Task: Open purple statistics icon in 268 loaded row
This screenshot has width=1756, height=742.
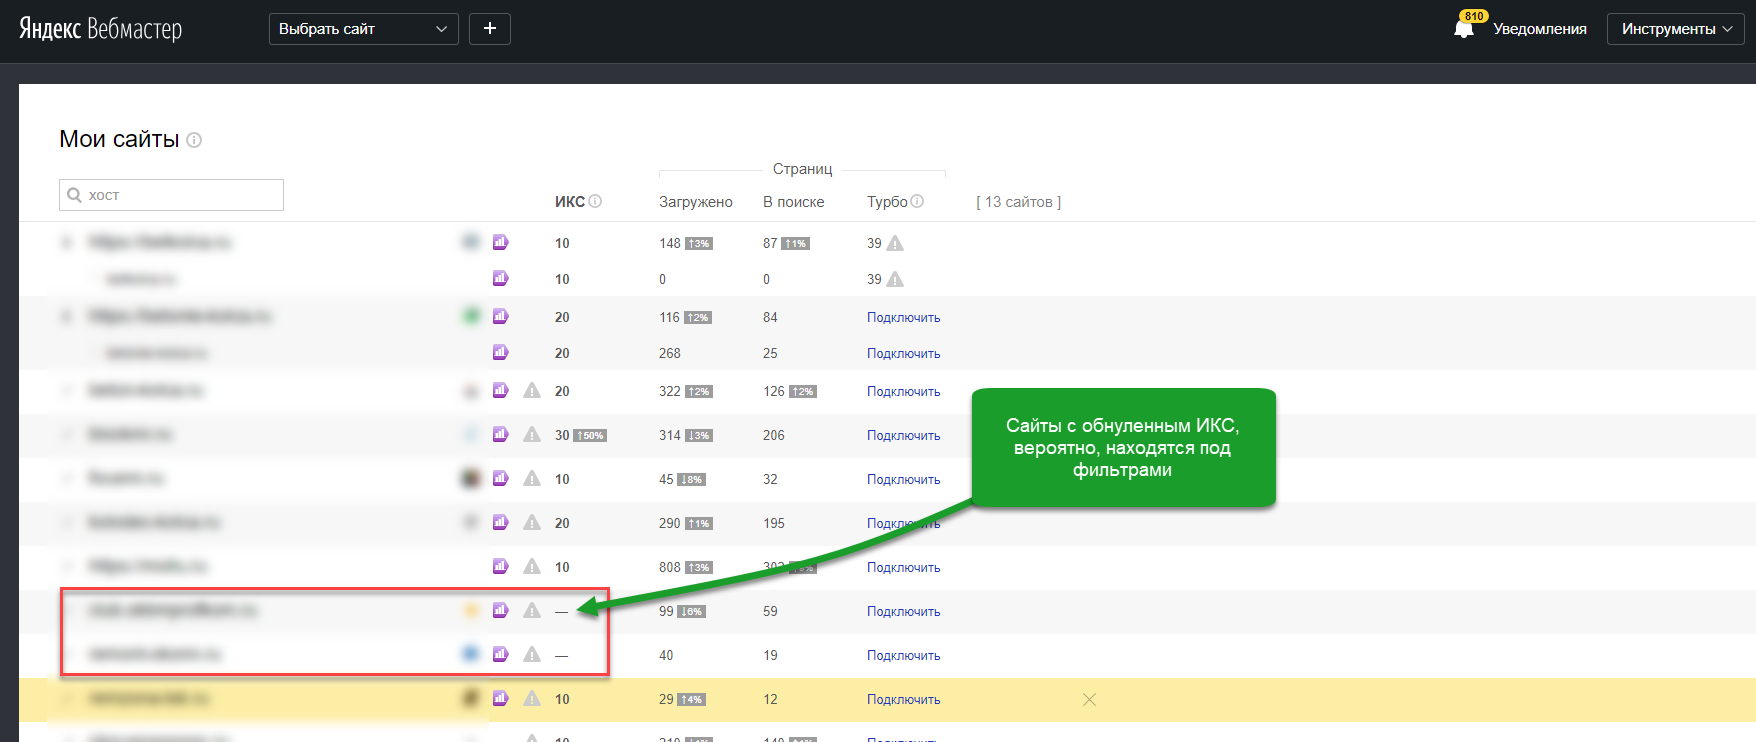Action: click(x=500, y=352)
